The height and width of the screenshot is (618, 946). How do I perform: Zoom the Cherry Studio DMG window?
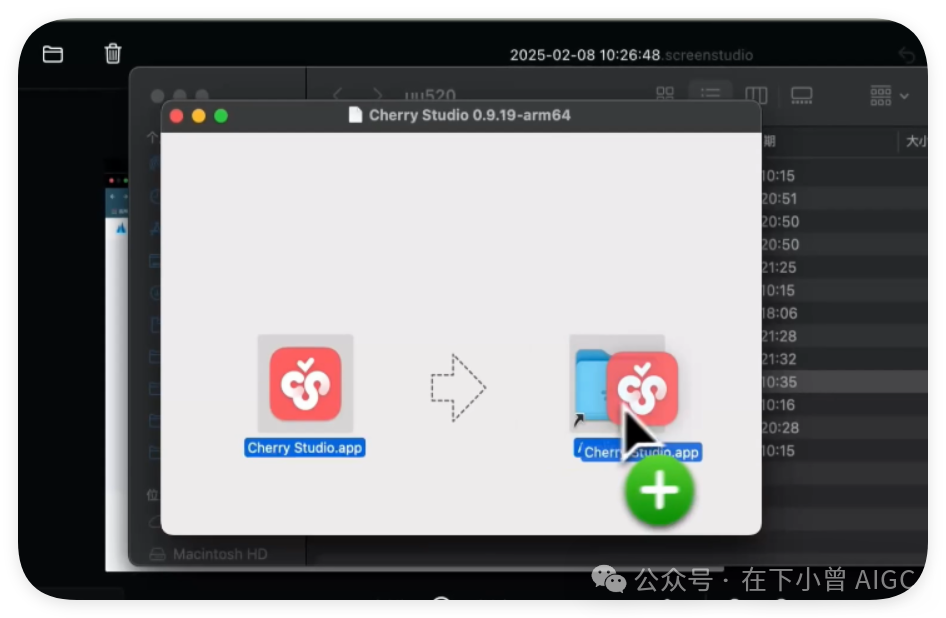coord(221,116)
